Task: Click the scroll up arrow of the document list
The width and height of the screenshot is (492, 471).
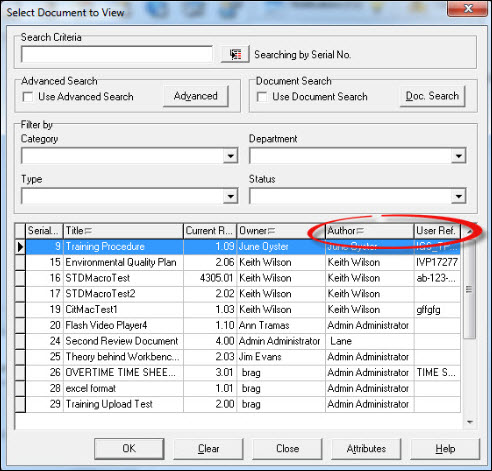Action: 469,231
